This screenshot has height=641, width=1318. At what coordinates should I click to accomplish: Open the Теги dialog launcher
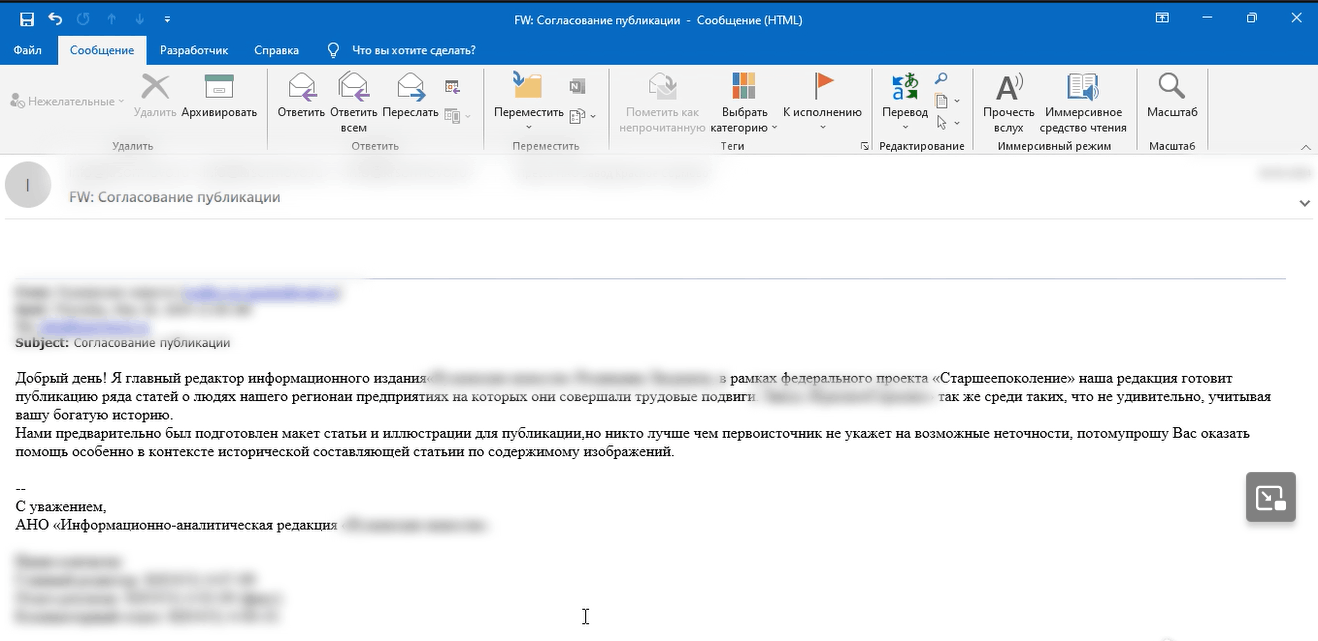(x=864, y=147)
